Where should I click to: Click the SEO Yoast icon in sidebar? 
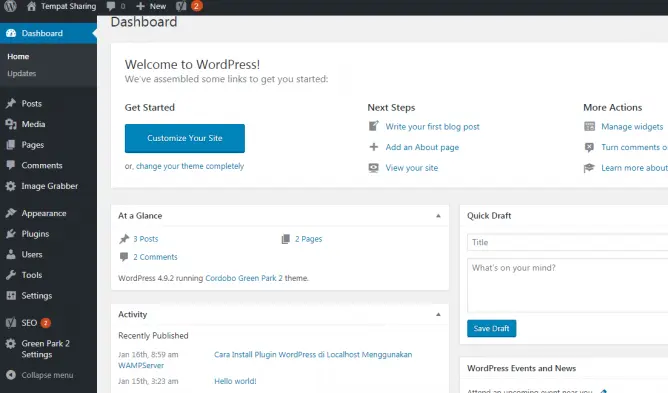[11, 323]
